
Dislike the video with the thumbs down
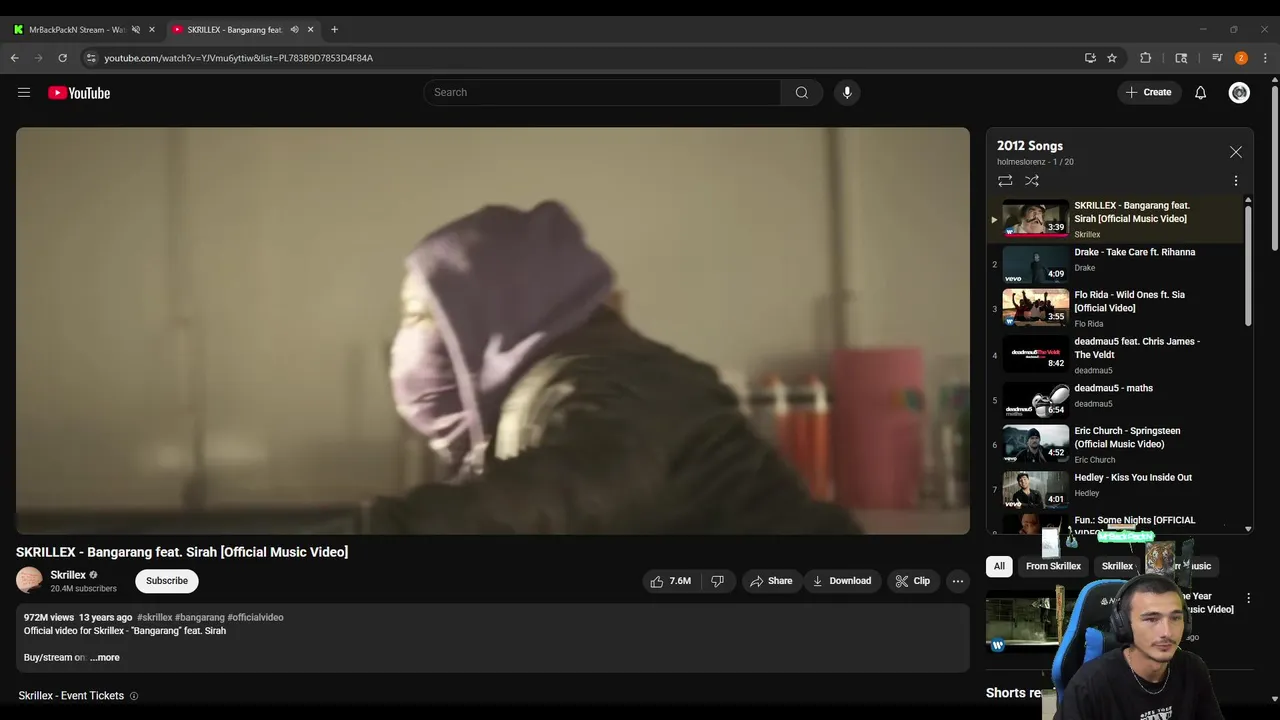tap(718, 581)
